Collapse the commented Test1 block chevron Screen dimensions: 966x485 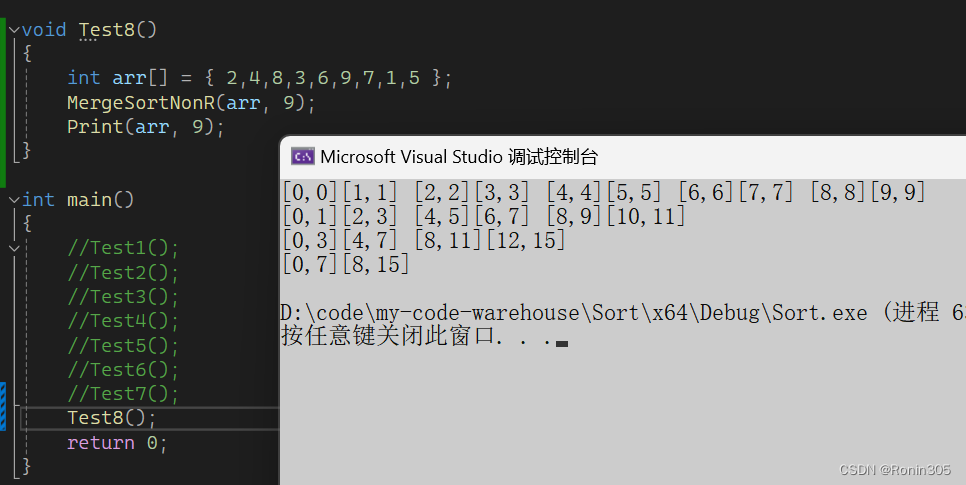14,248
